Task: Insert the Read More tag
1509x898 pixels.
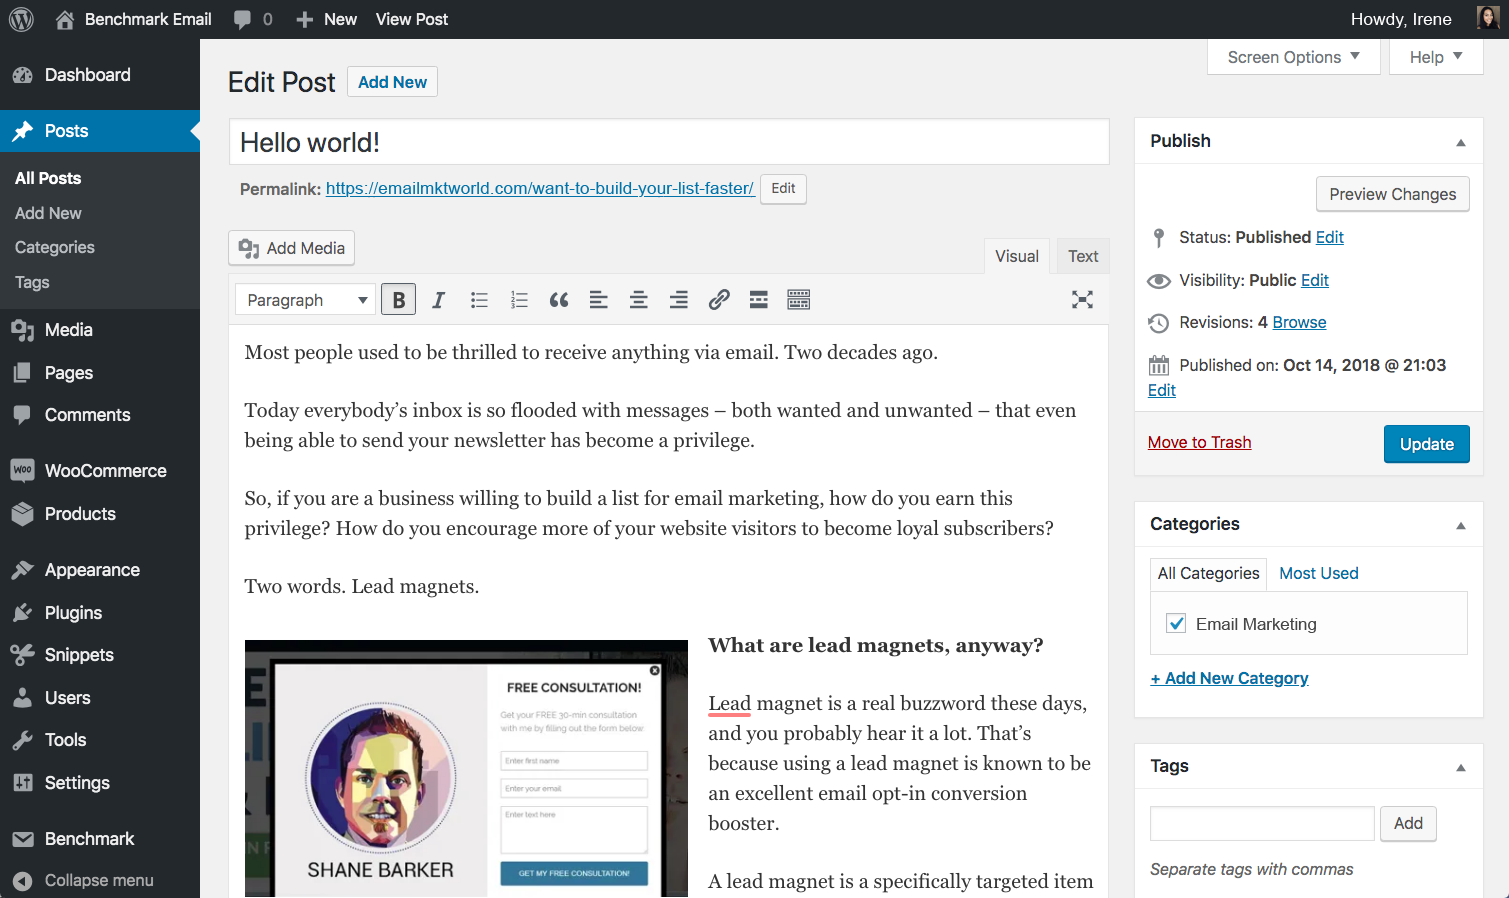Action: point(758,299)
